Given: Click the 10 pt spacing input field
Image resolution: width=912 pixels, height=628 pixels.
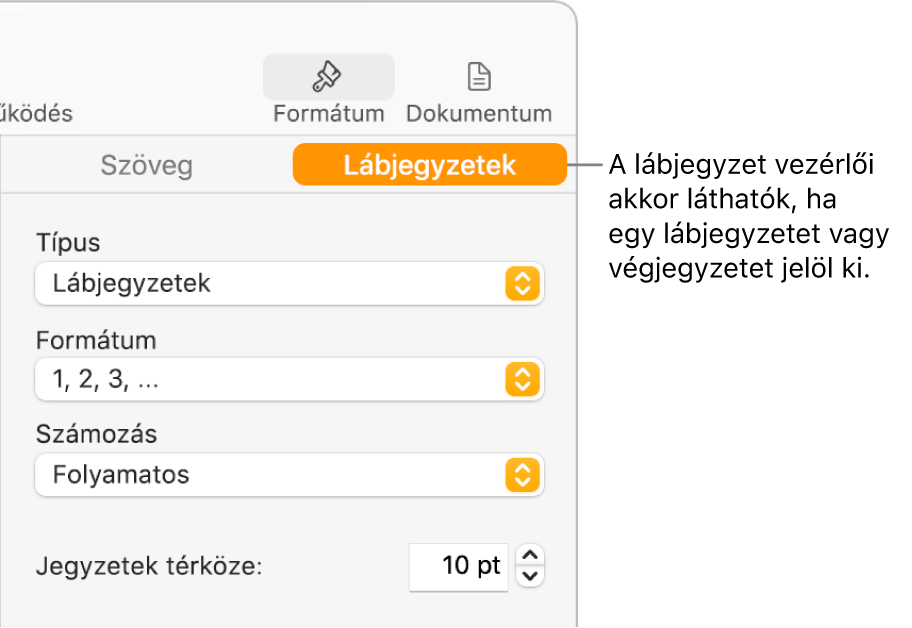Looking at the screenshot, I should (x=459, y=566).
